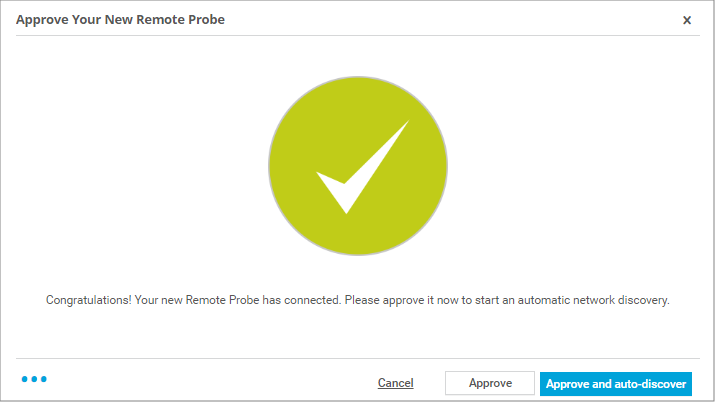
Task: Click the three blue dots icon
Action: click(x=34, y=380)
